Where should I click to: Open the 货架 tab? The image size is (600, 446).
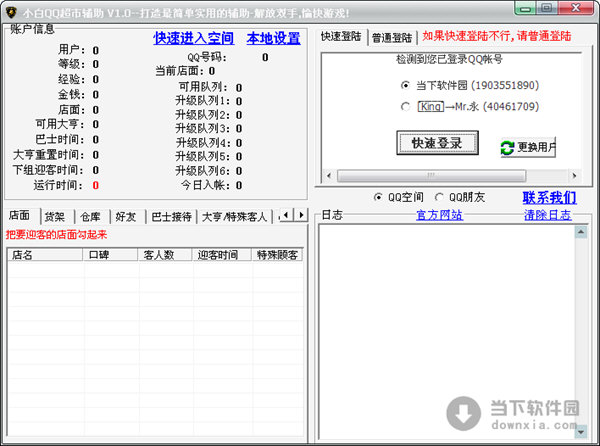(54, 216)
